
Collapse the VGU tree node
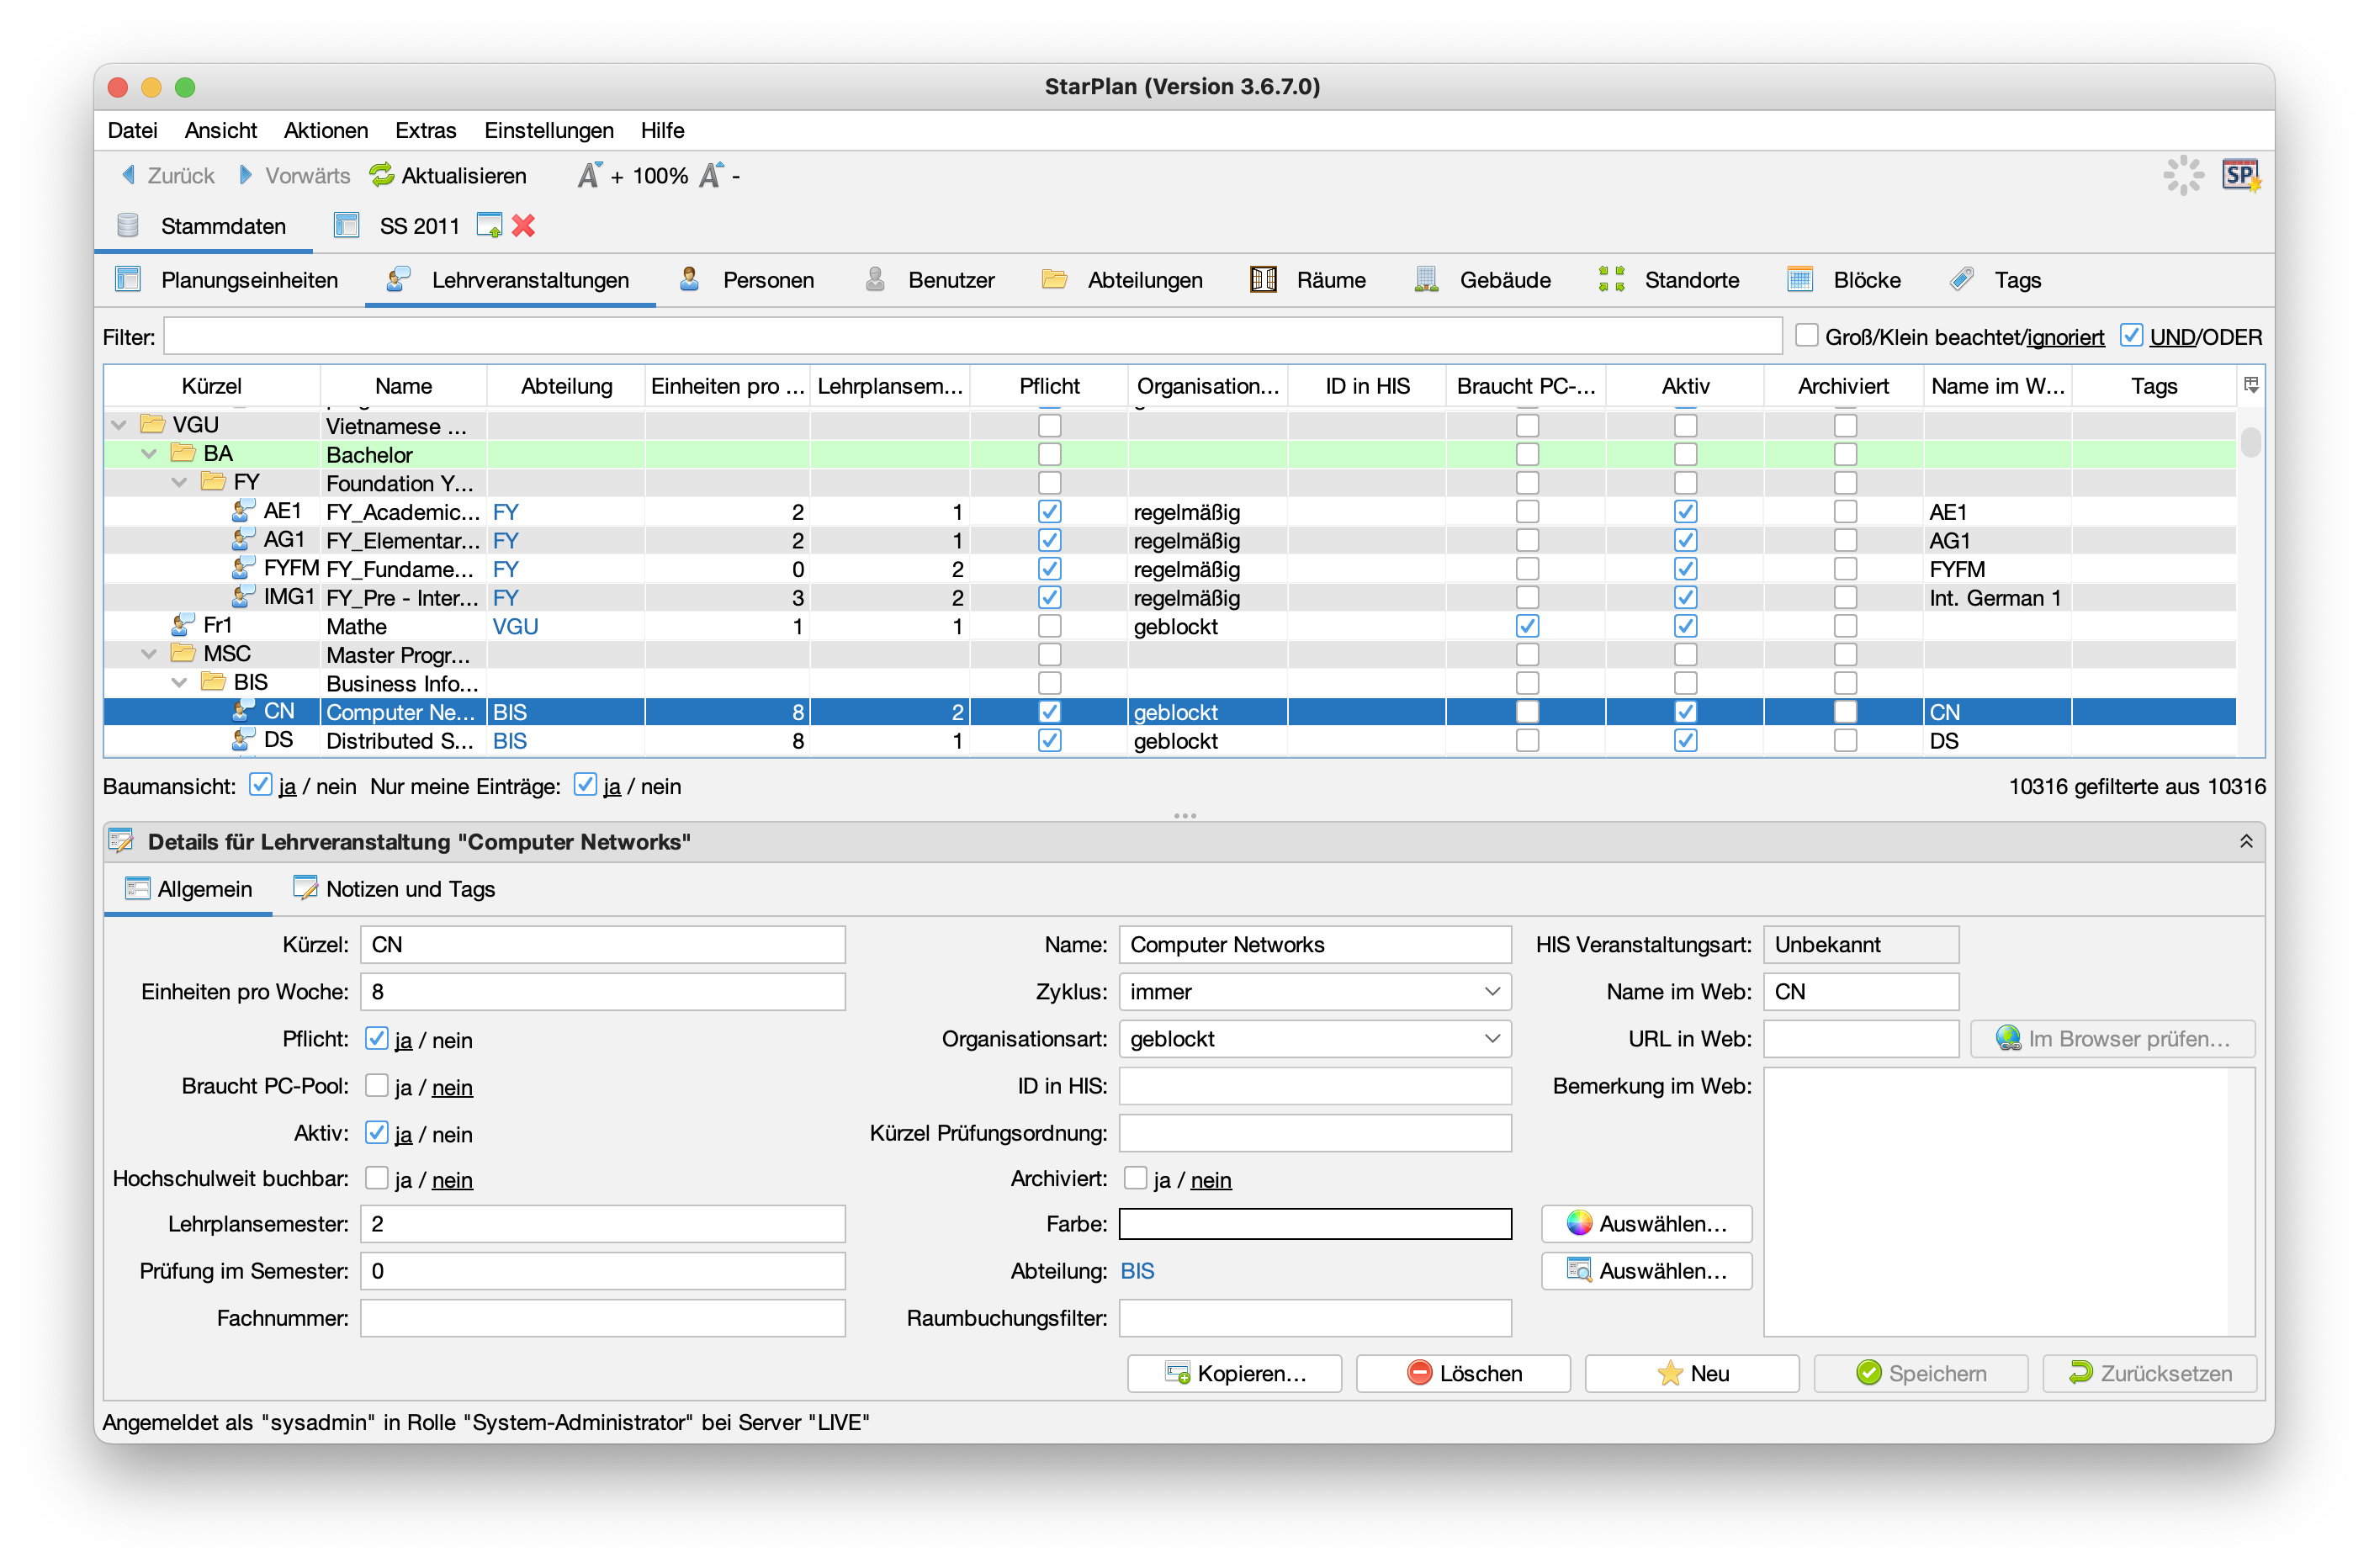pyautogui.click(x=119, y=425)
